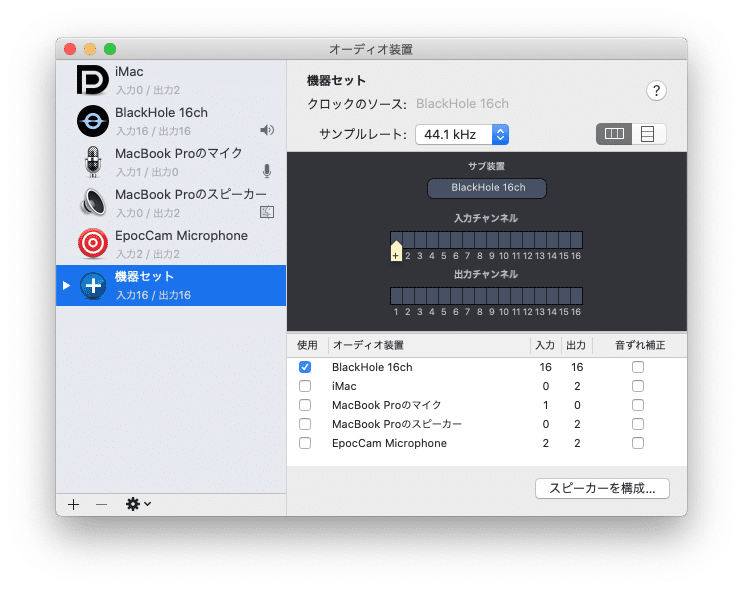Enable 使用 checkbox for iMac

[305, 386]
